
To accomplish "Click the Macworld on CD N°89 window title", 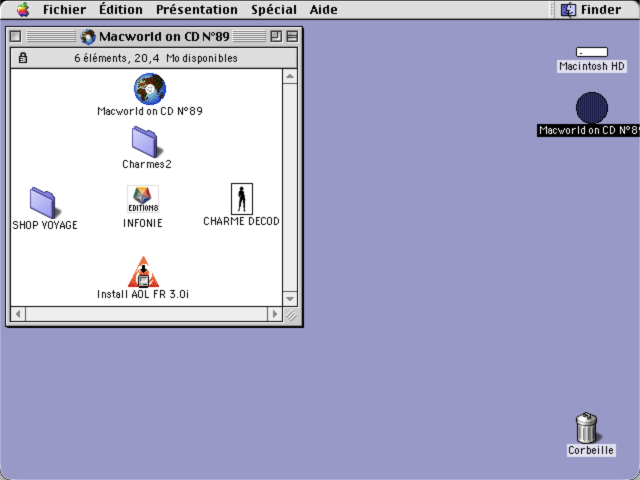I will tap(164, 37).
